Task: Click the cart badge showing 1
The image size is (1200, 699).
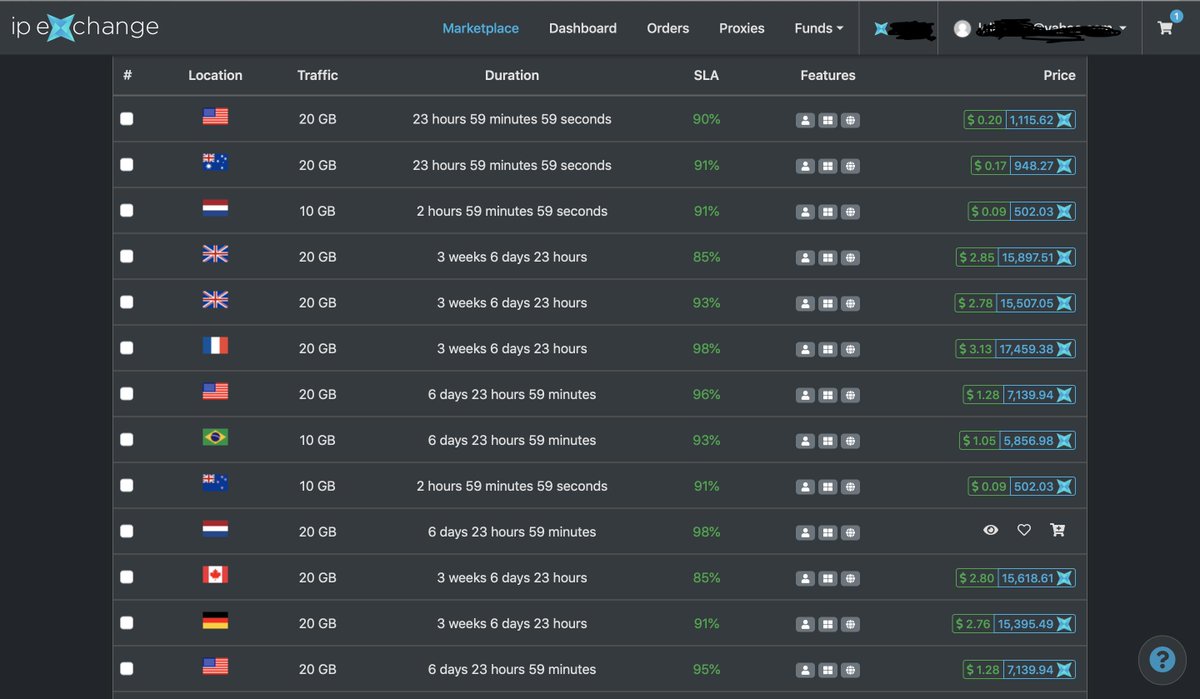Action: pos(1176,16)
